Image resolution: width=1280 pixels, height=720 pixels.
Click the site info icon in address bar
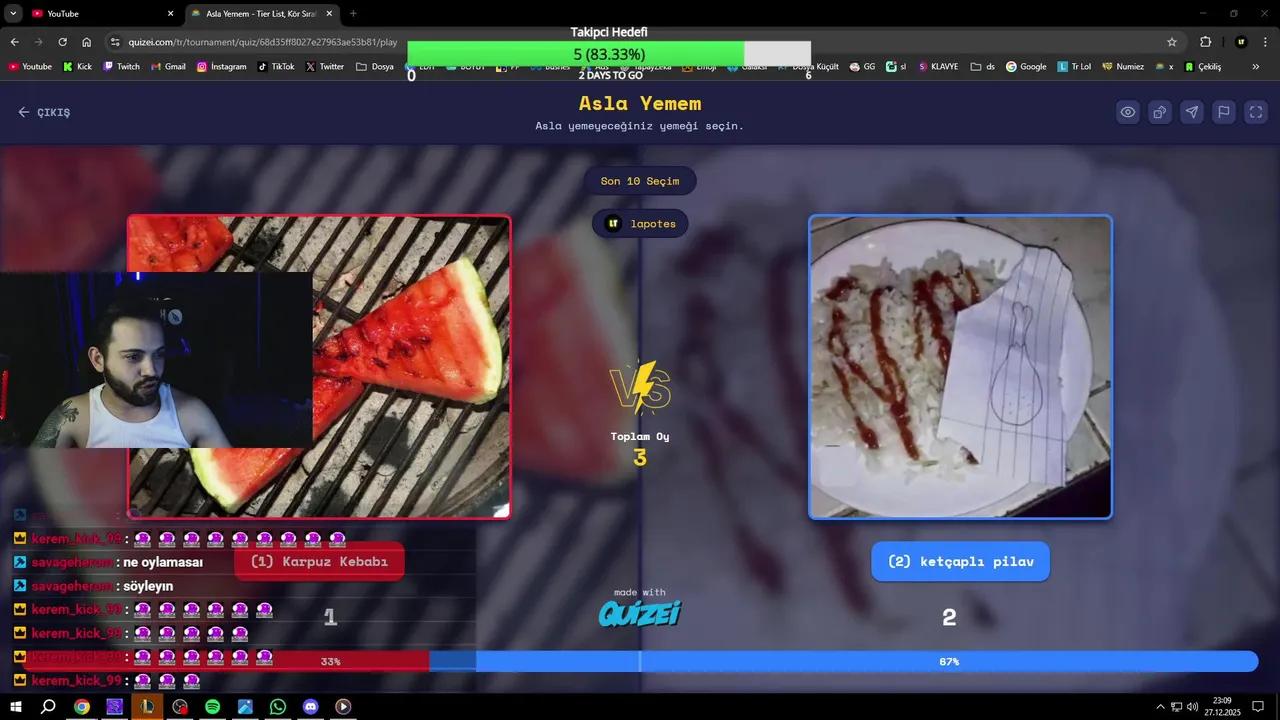115,42
